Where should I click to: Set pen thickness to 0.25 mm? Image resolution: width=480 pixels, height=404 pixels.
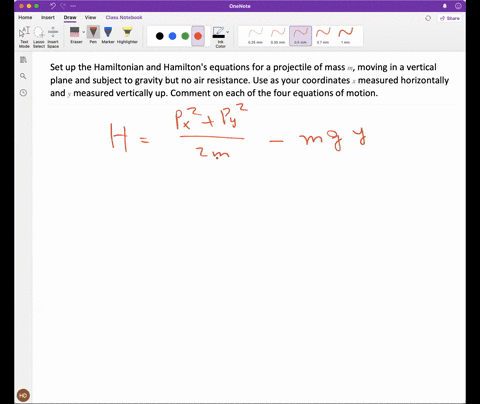coord(255,36)
